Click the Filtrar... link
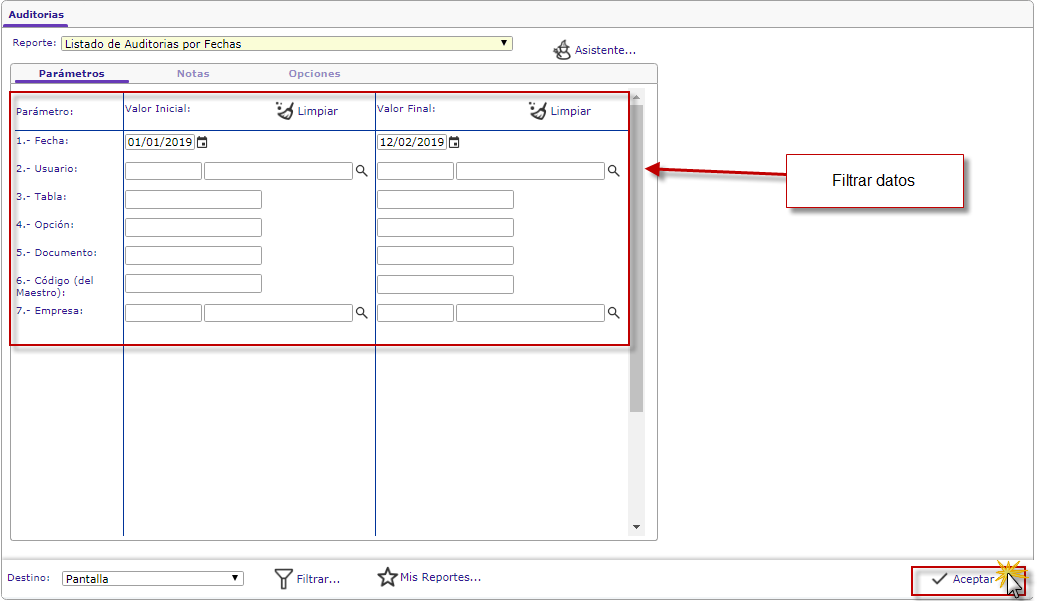The image size is (1037, 601). 318,579
